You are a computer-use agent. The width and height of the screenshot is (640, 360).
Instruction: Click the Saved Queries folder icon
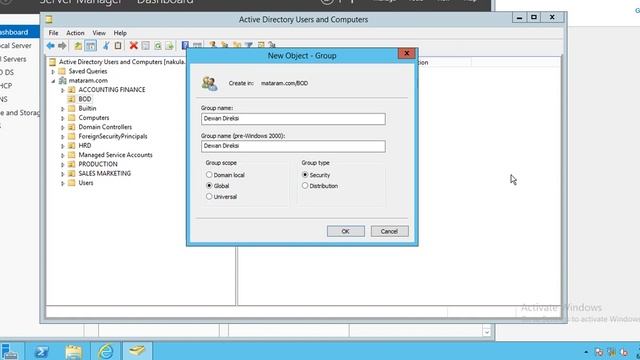[x=62, y=71]
